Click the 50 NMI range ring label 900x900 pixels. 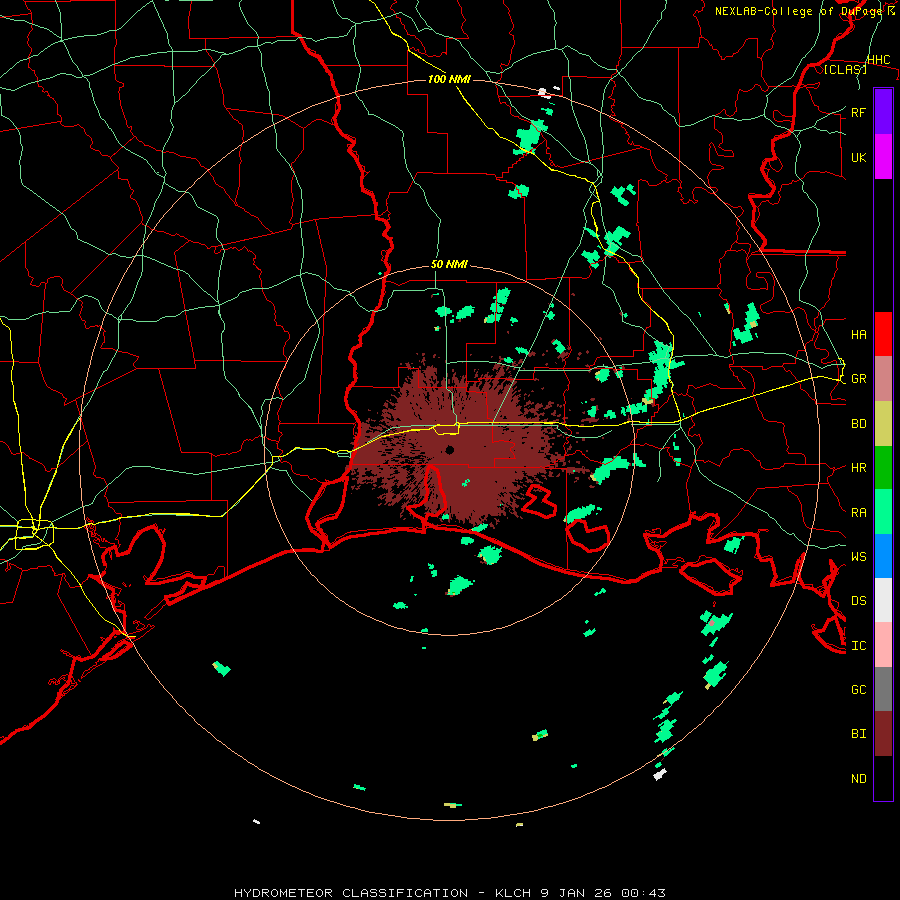(x=449, y=264)
